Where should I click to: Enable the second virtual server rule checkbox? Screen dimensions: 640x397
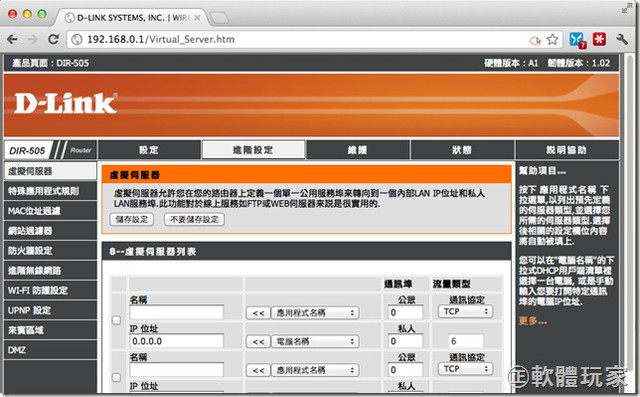tap(116, 377)
